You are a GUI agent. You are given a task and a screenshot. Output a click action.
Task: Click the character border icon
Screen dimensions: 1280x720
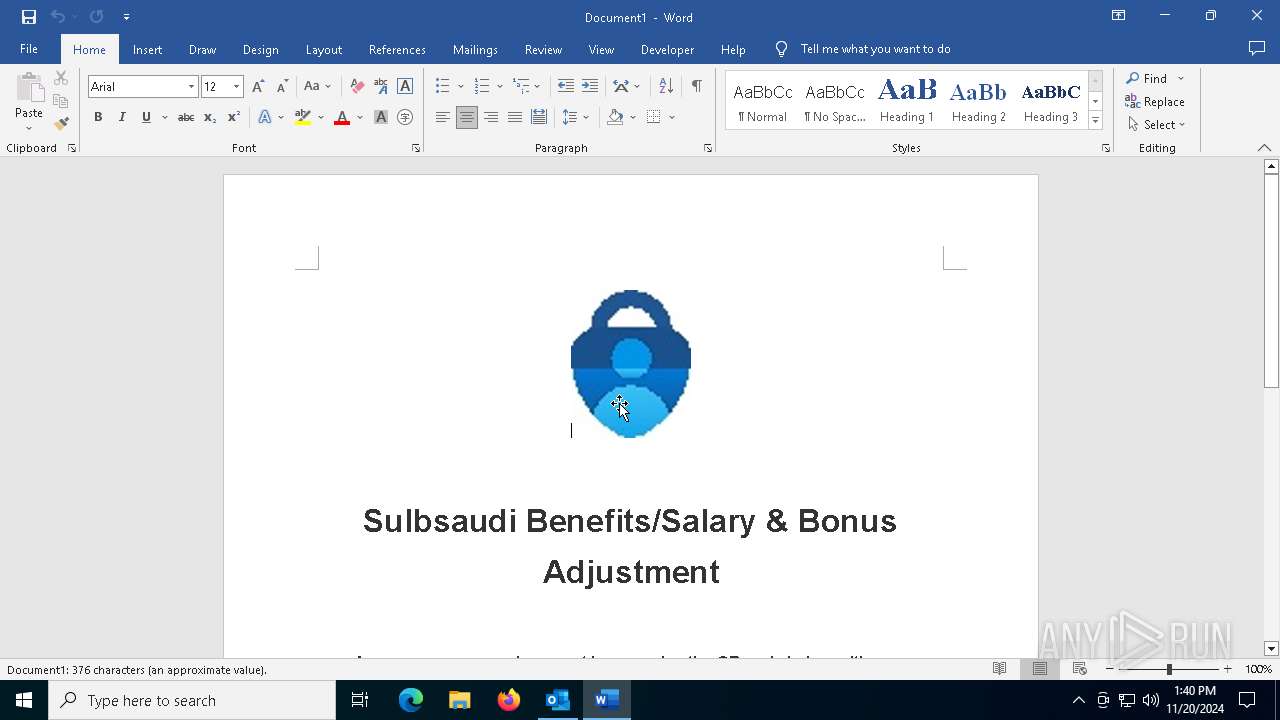pos(405,86)
